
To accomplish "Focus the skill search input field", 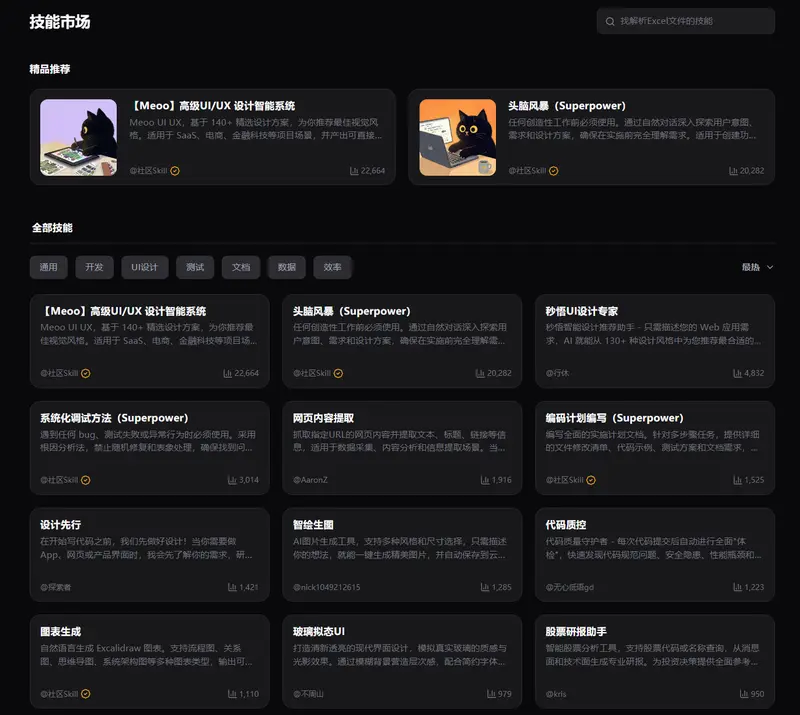I will click(686, 21).
